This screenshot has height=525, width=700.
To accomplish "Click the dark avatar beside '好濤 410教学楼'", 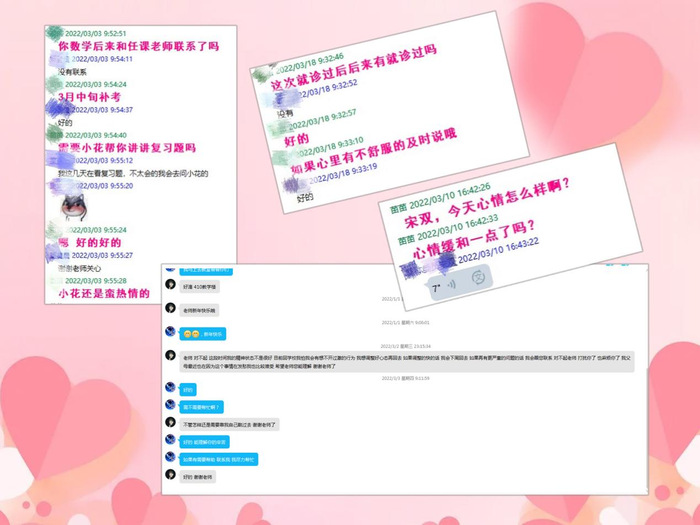I will (x=171, y=285).
